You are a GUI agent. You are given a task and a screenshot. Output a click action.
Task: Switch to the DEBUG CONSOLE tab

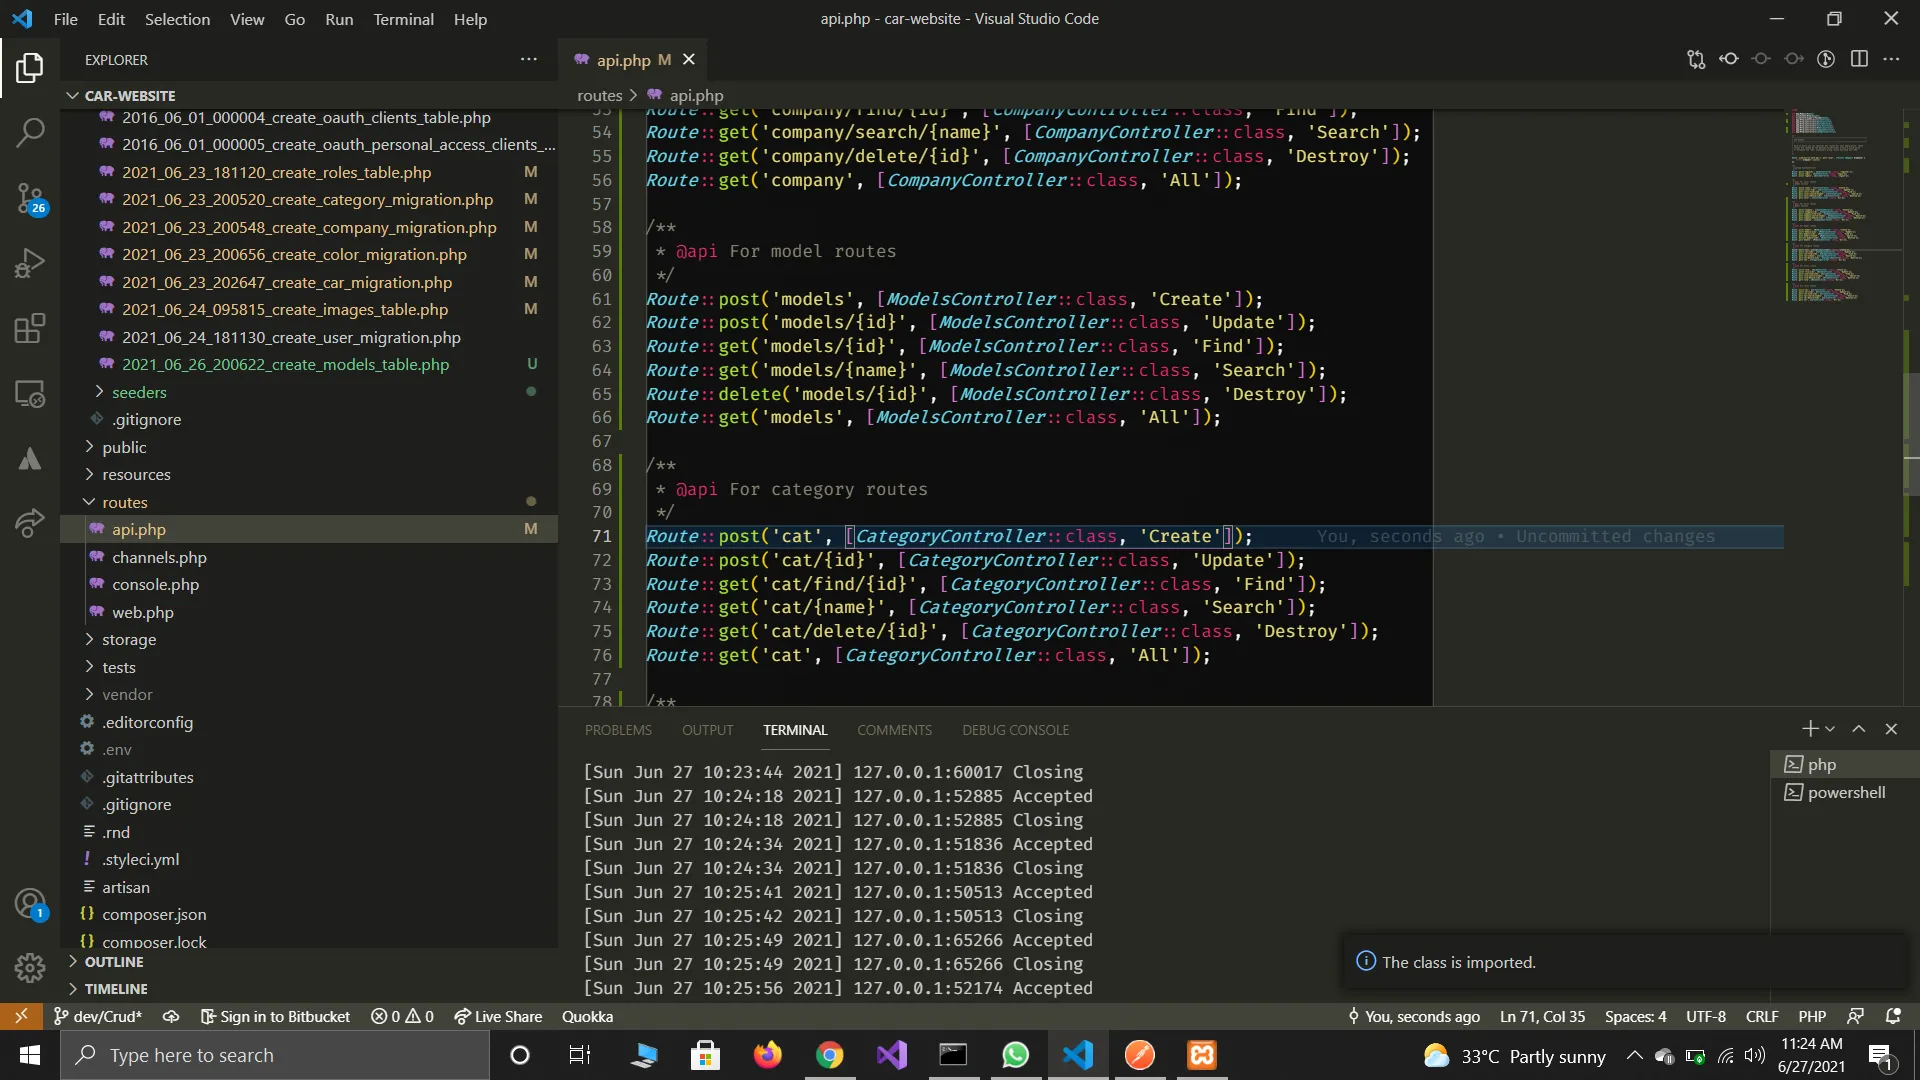(x=1015, y=730)
